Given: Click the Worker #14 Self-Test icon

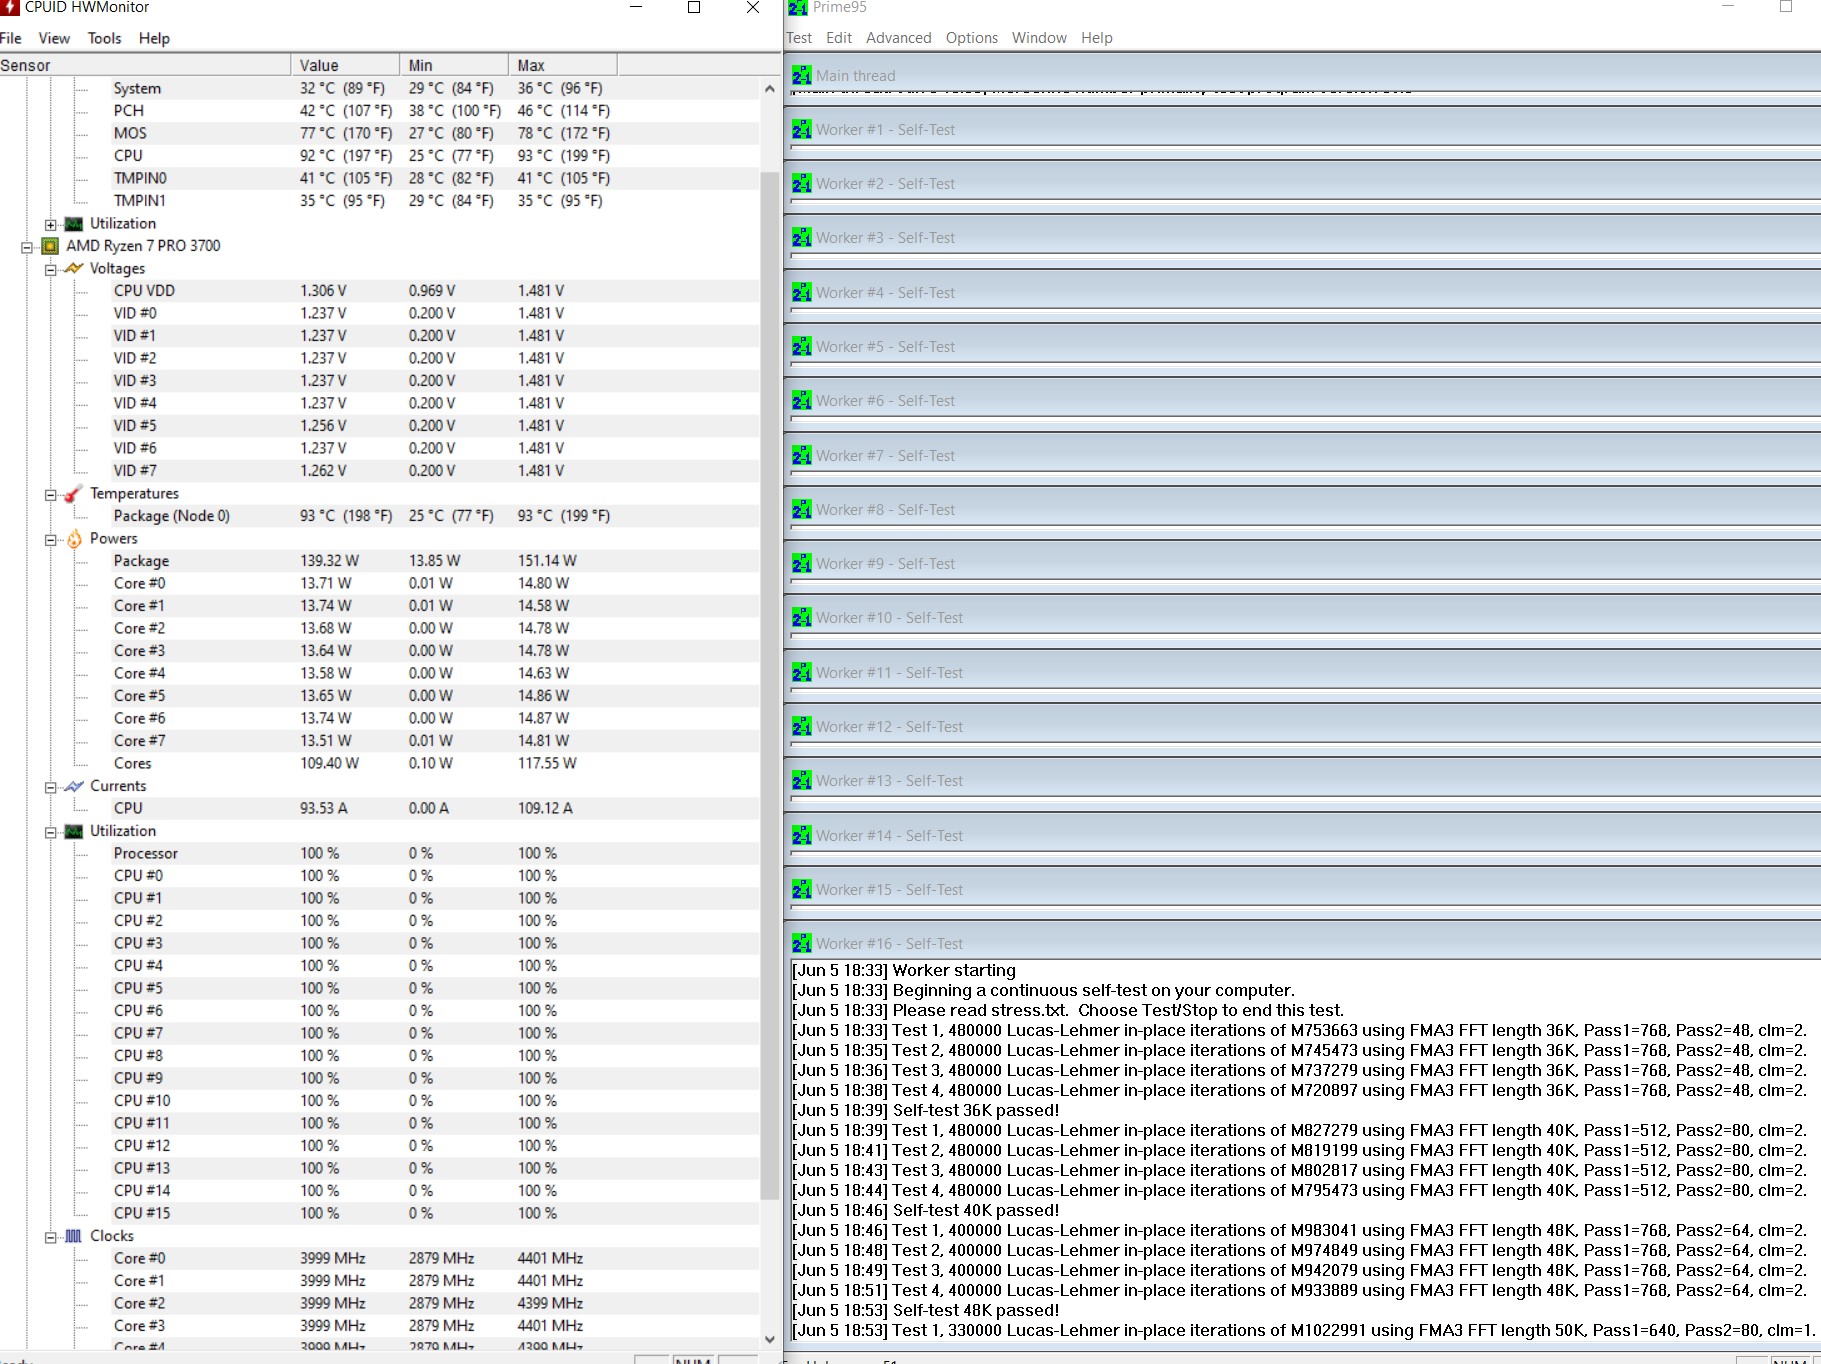Looking at the screenshot, I should [801, 835].
